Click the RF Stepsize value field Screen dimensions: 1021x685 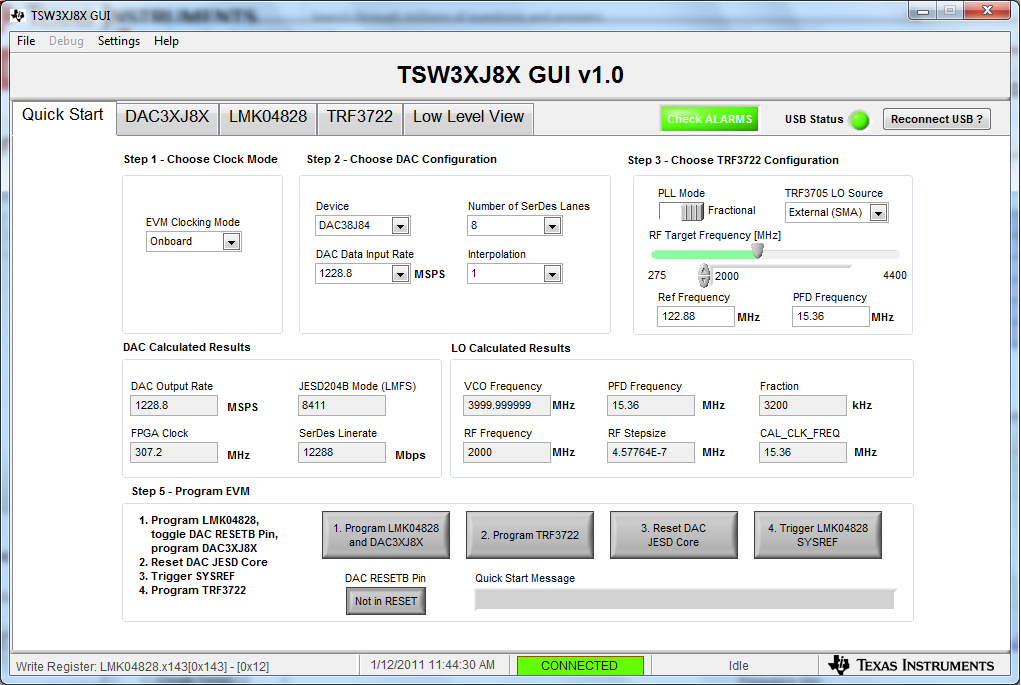(x=651, y=453)
